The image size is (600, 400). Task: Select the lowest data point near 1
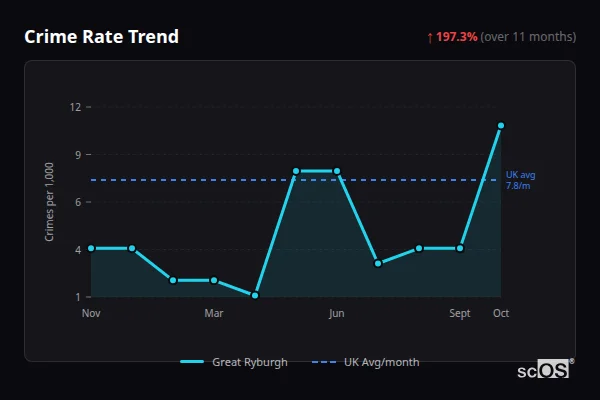(x=255, y=296)
